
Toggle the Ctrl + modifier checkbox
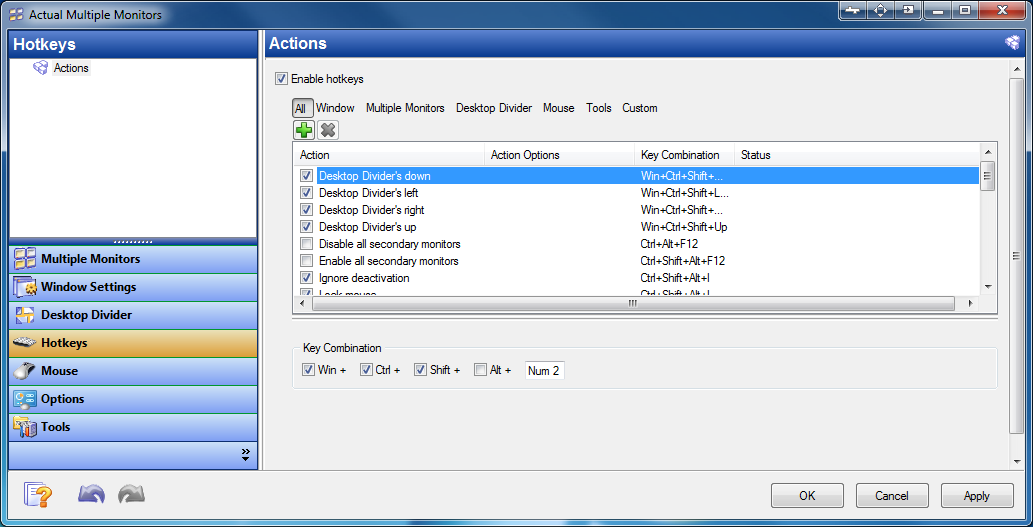click(366, 370)
